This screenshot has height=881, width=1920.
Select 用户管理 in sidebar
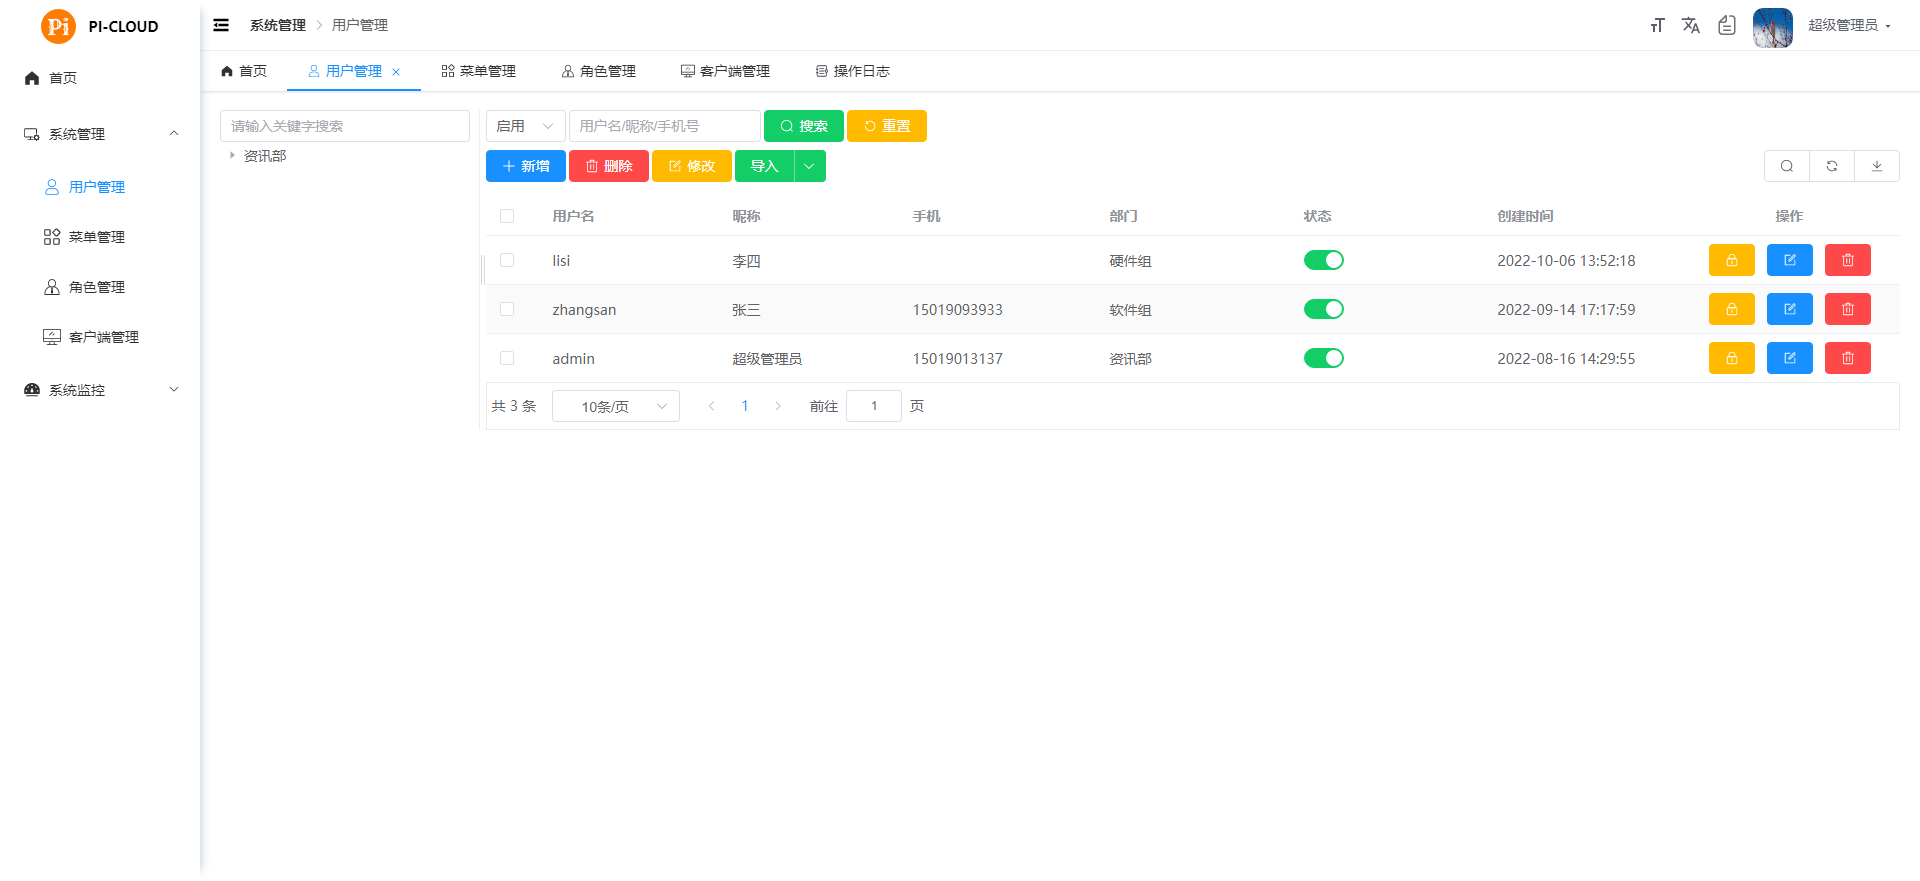100,187
